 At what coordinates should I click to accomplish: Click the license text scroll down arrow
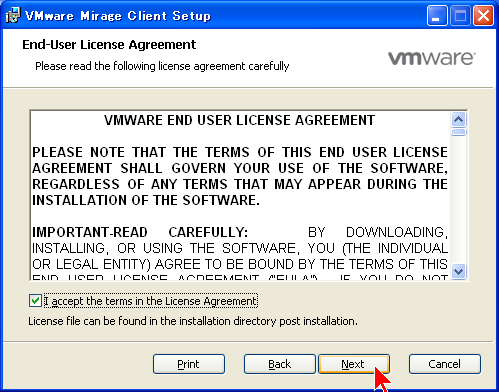(459, 271)
